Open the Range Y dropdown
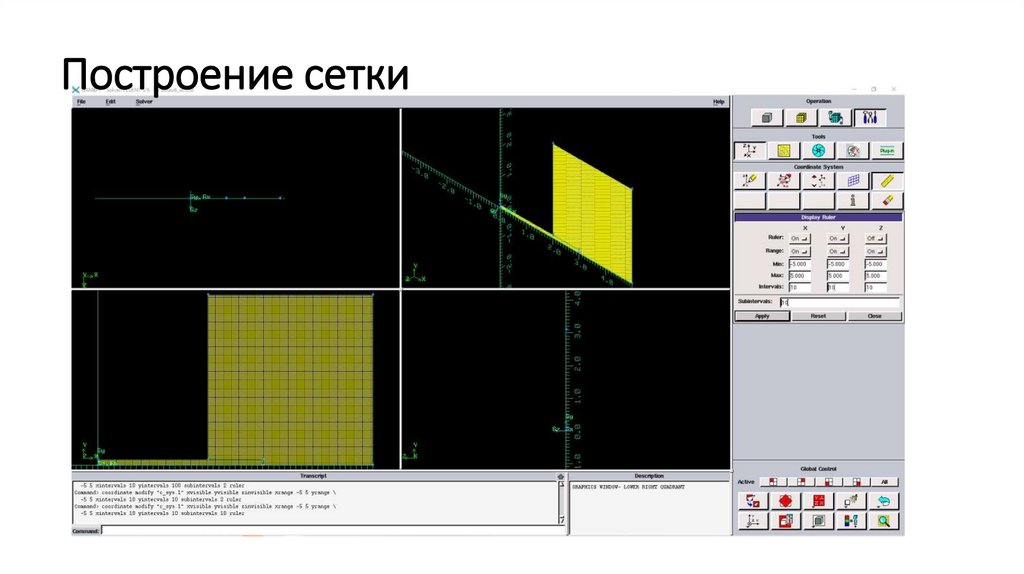The width and height of the screenshot is (1024, 574). coord(837,251)
